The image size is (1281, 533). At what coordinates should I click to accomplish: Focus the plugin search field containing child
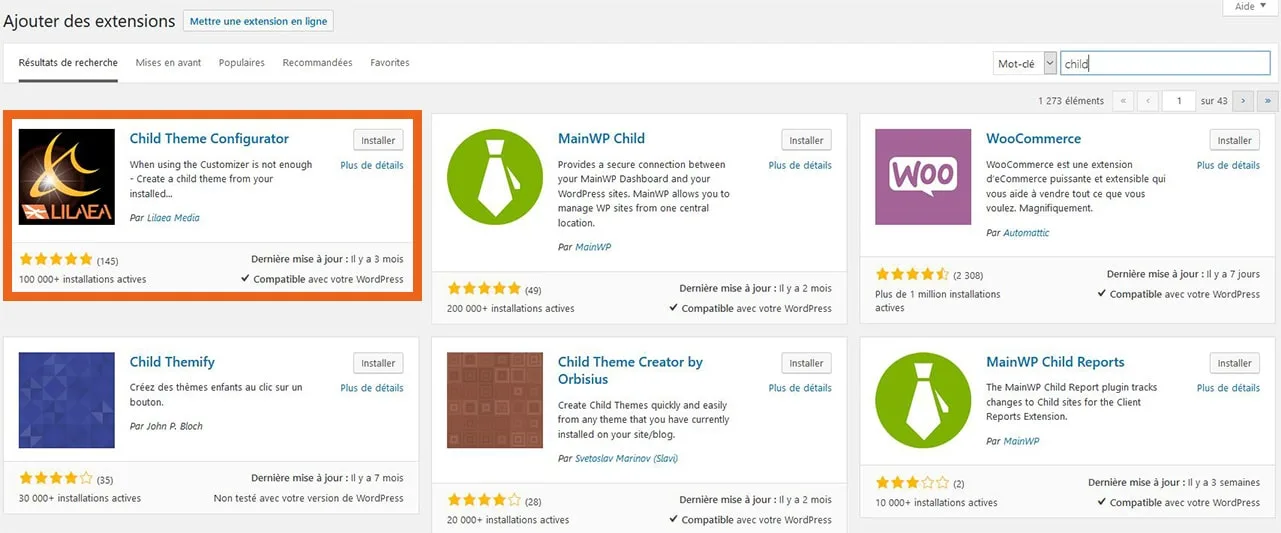[1165, 63]
